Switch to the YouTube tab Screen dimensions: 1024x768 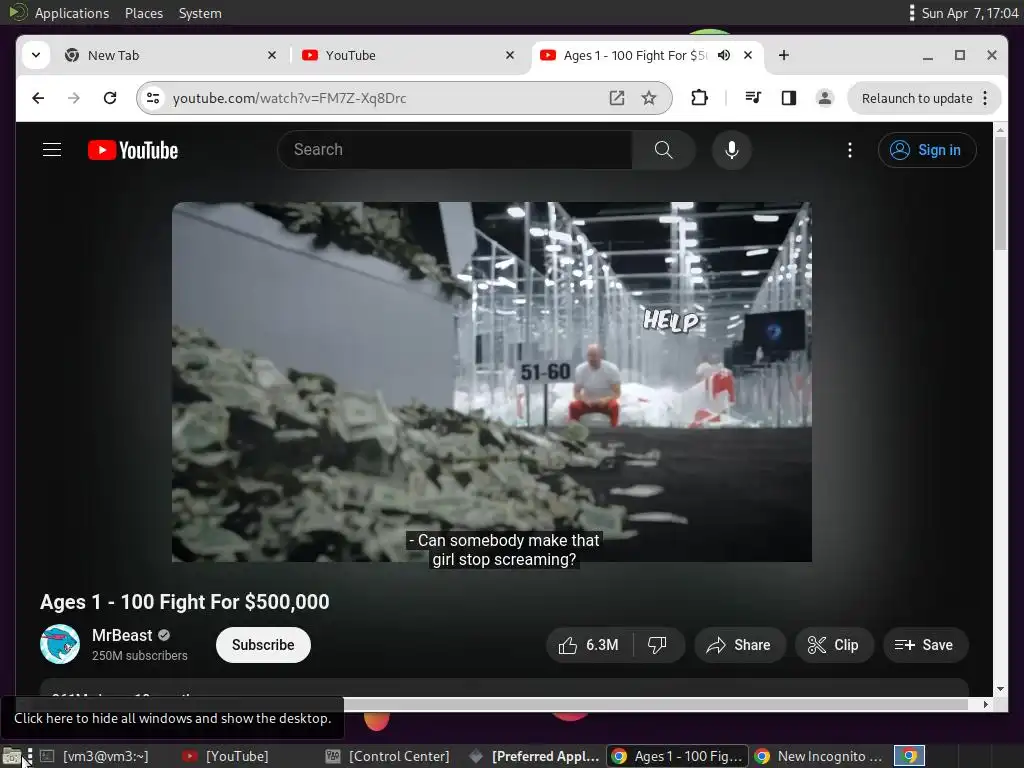pos(408,56)
